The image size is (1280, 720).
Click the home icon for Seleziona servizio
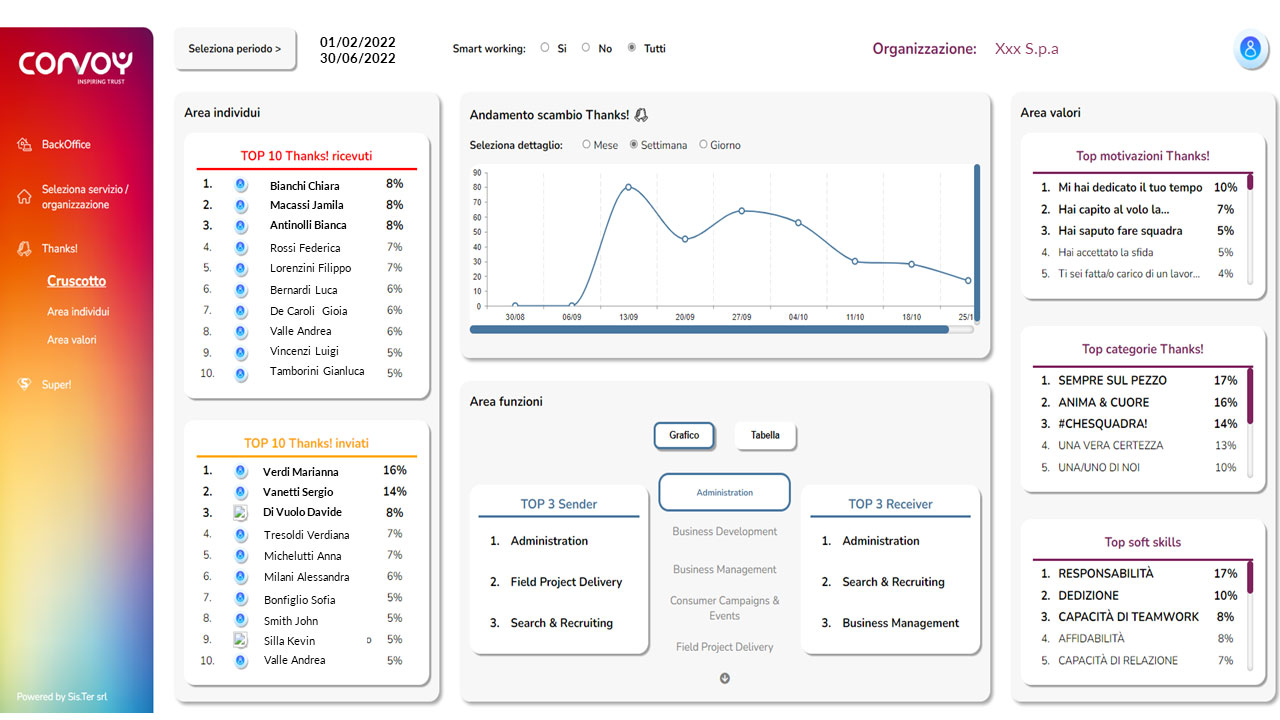[25, 197]
